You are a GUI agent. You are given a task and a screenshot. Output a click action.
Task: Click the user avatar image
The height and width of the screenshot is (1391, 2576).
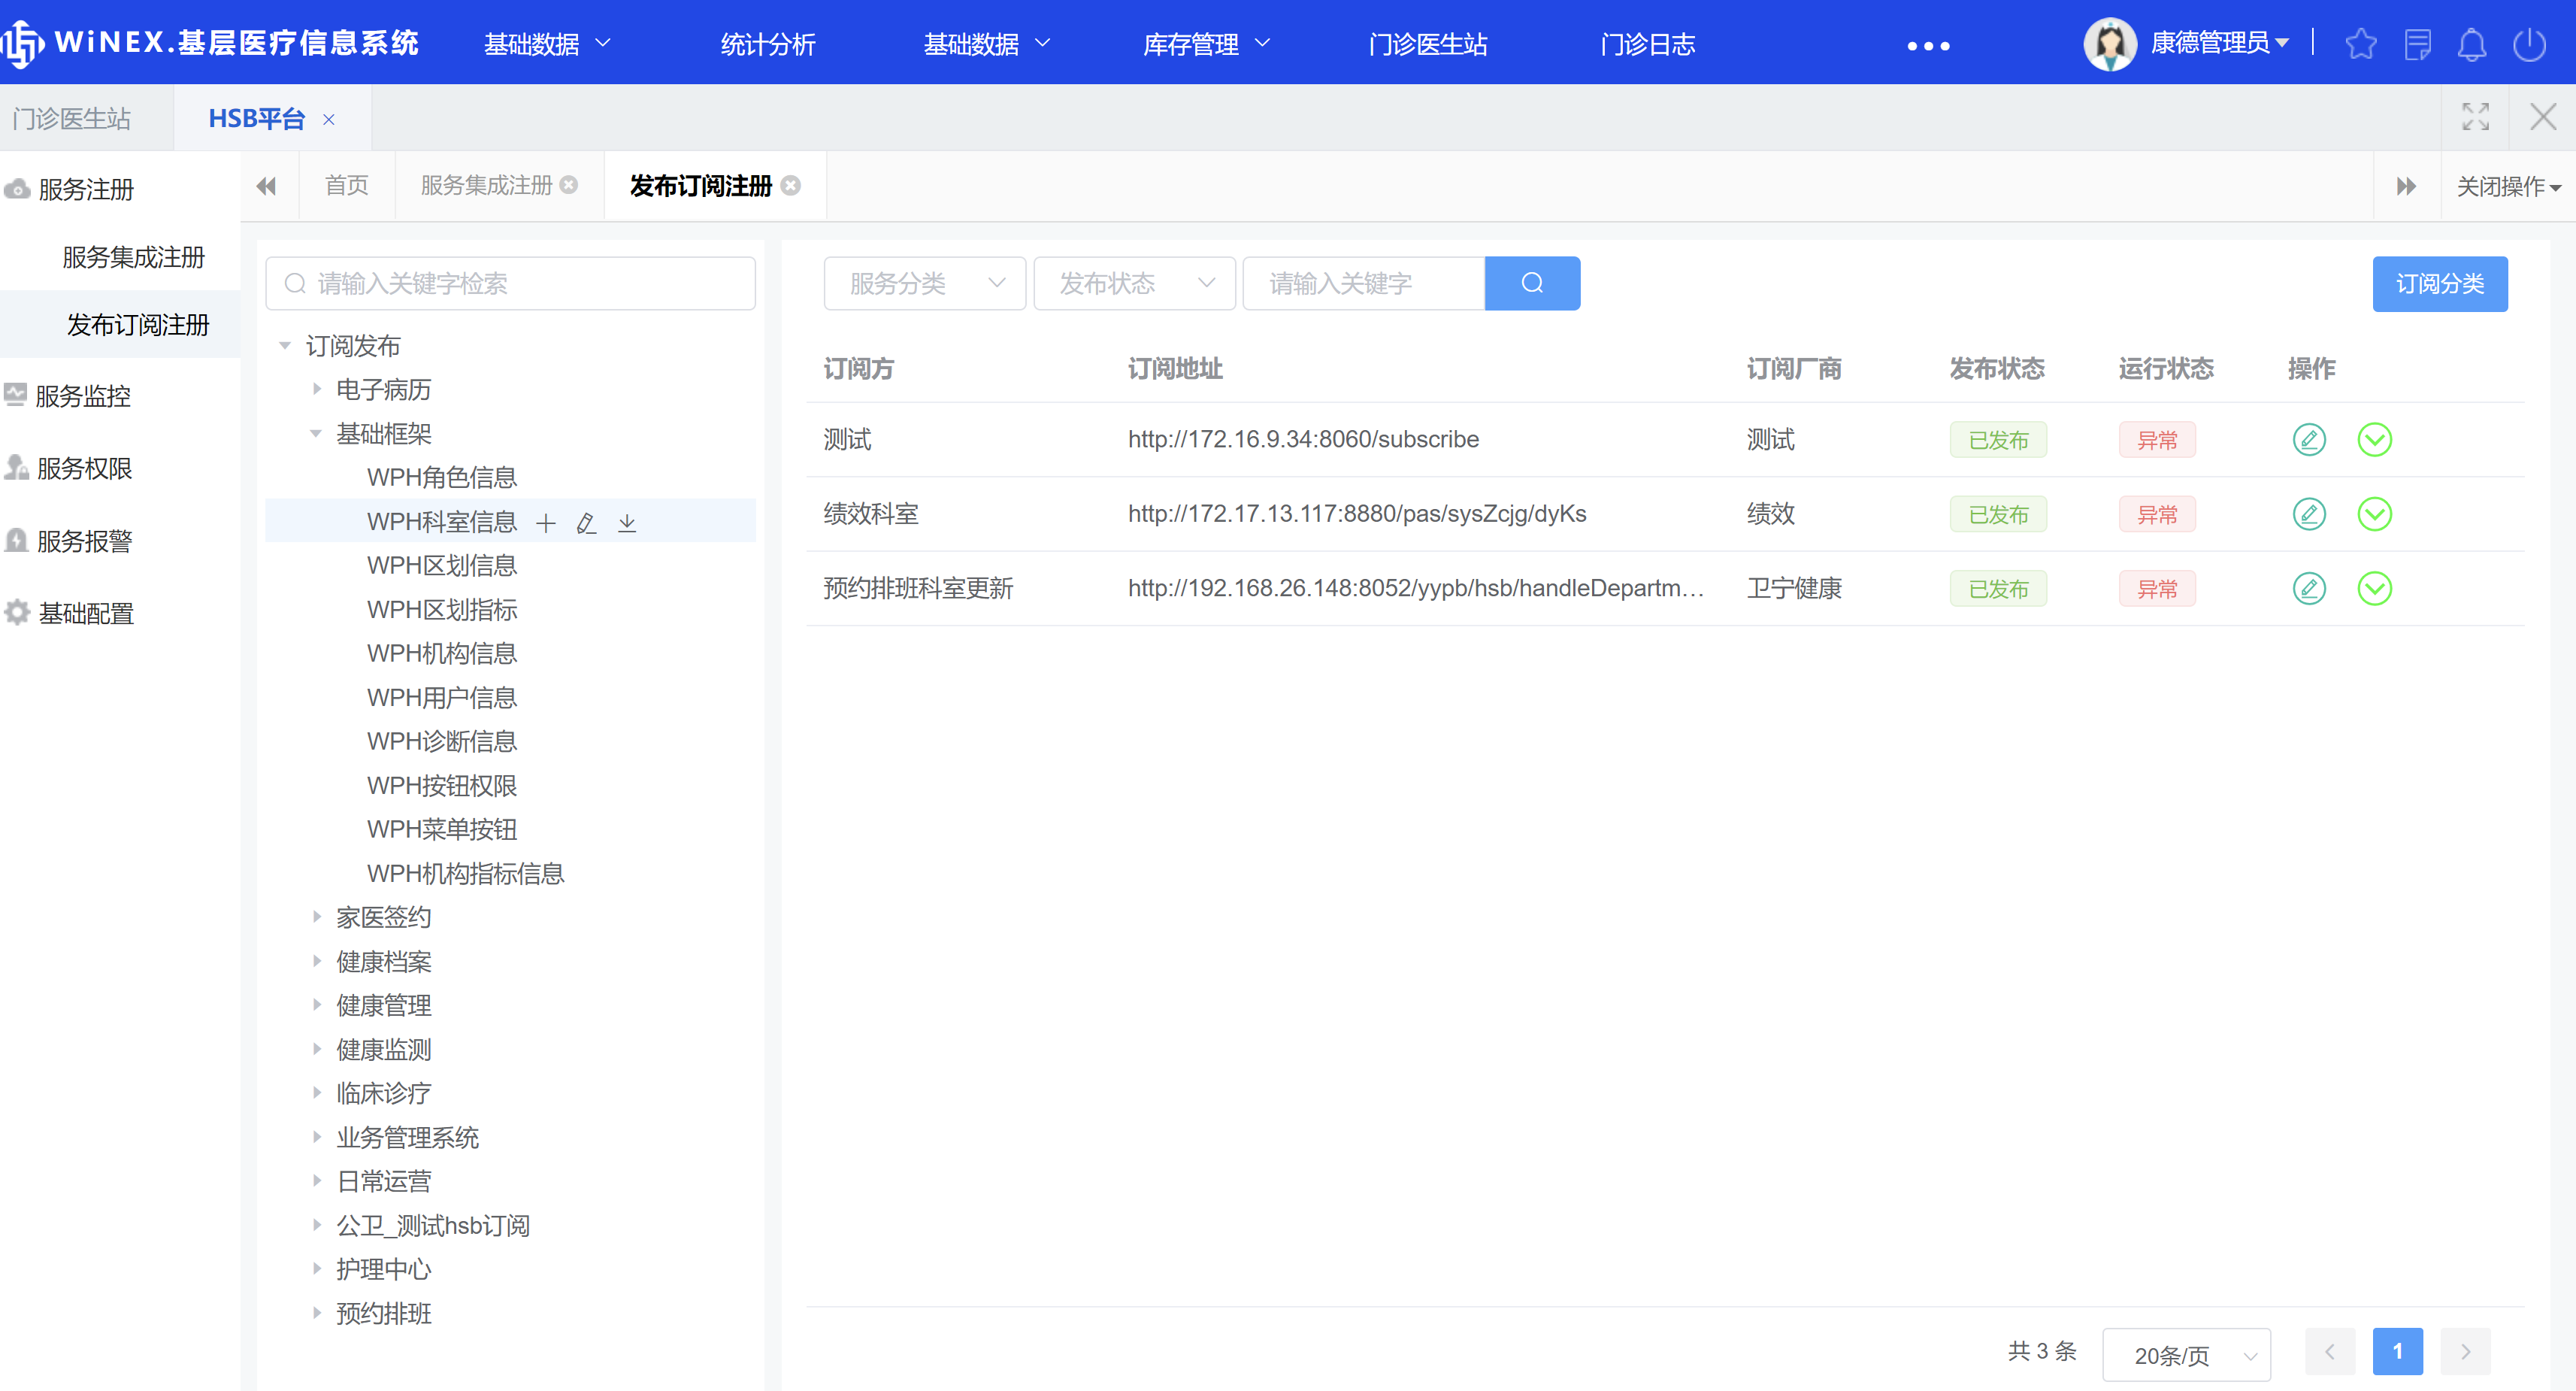[x=2110, y=44]
